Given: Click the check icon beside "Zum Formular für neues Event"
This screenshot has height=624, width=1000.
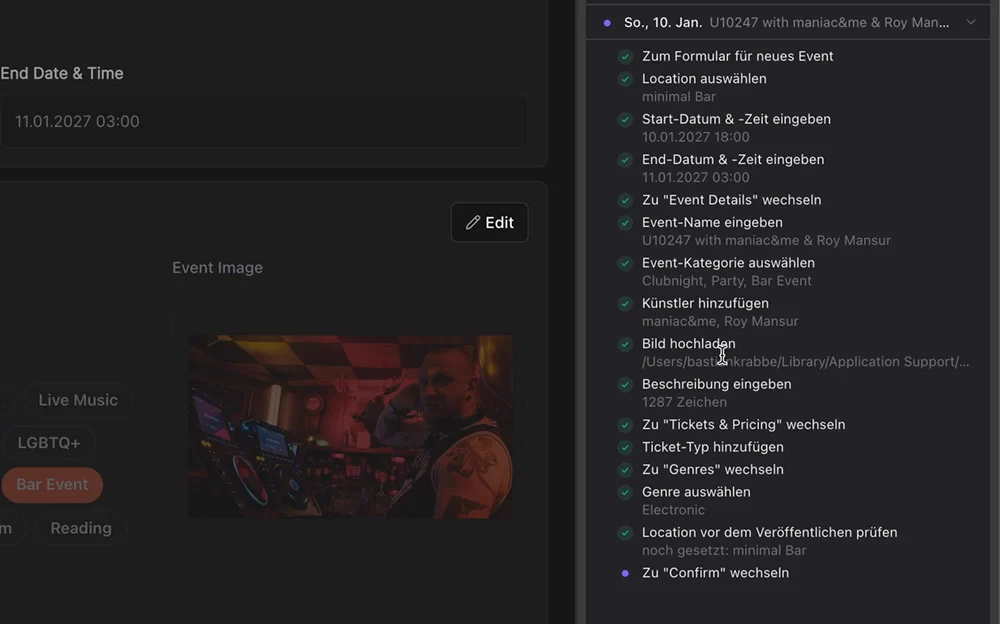Looking at the screenshot, I should 625,57.
